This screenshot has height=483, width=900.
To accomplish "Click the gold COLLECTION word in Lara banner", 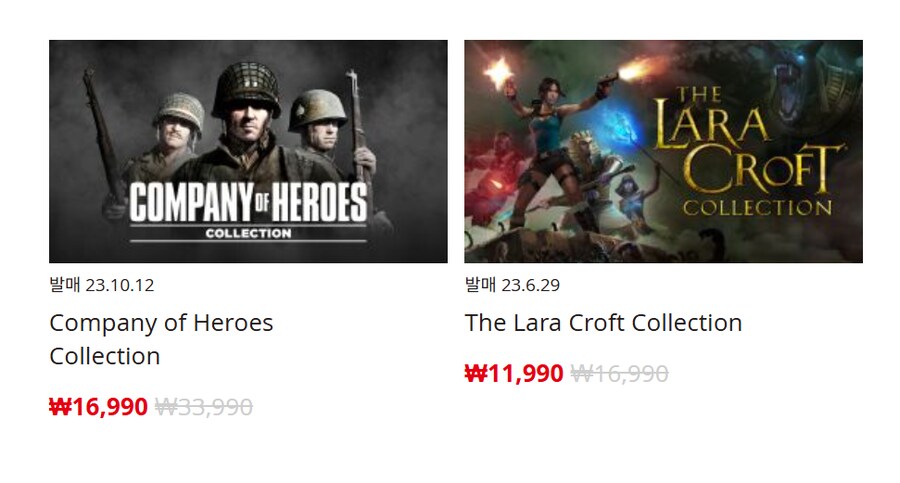I will pyautogui.click(x=757, y=208).
